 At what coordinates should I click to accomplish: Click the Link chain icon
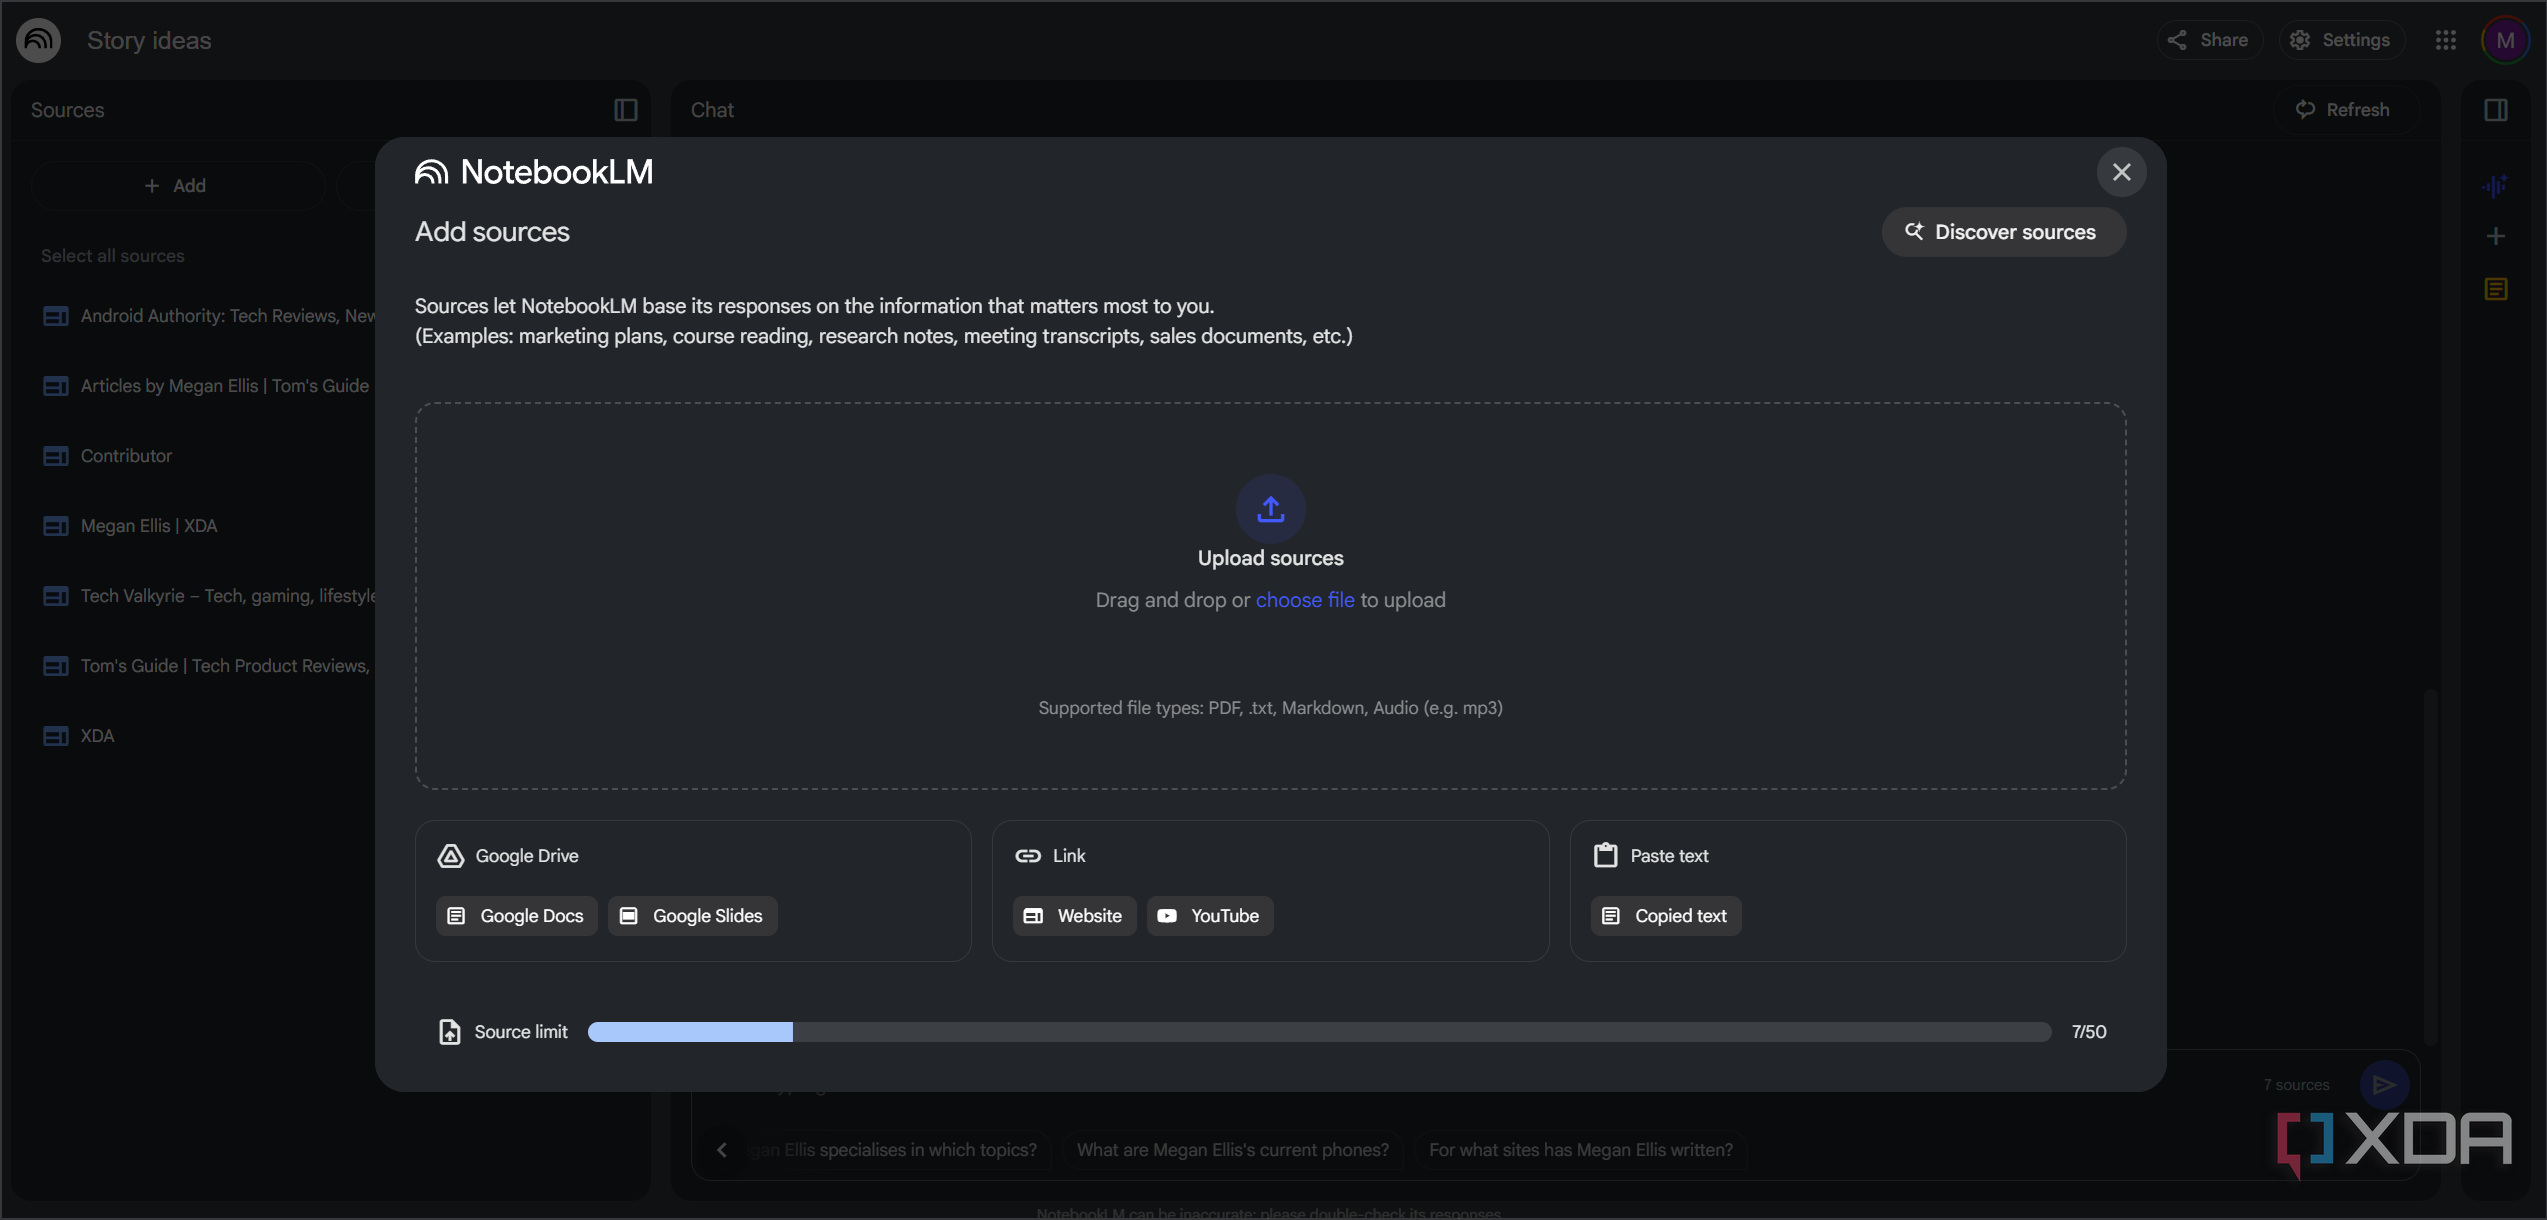(1028, 856)
